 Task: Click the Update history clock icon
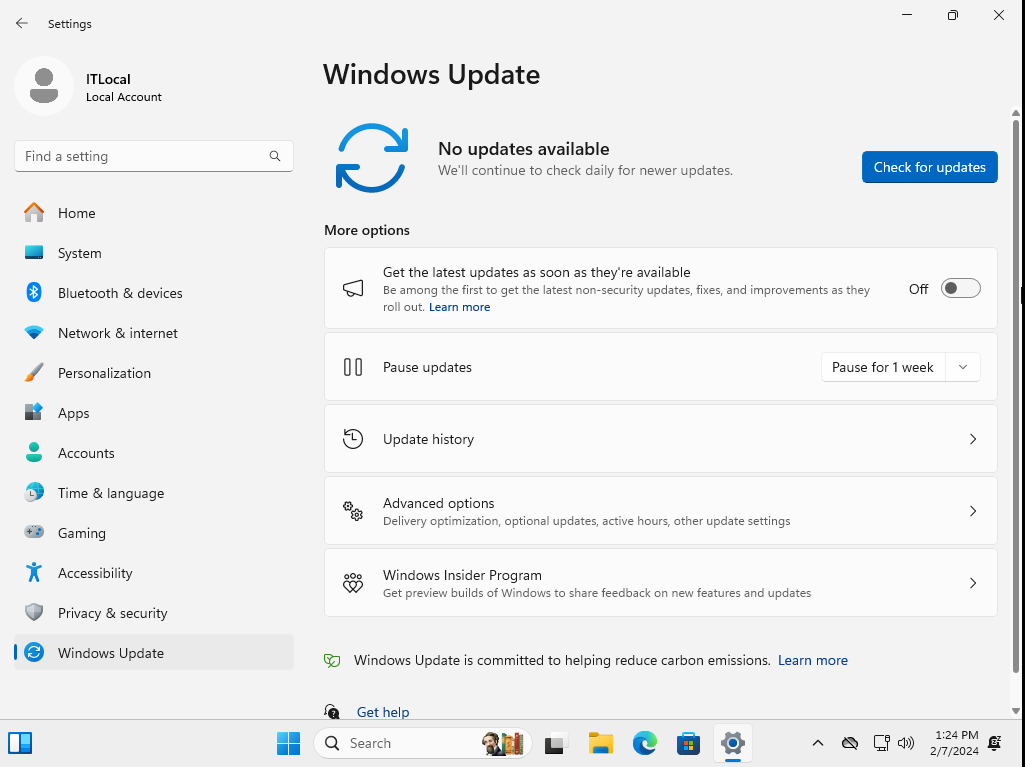353,439
